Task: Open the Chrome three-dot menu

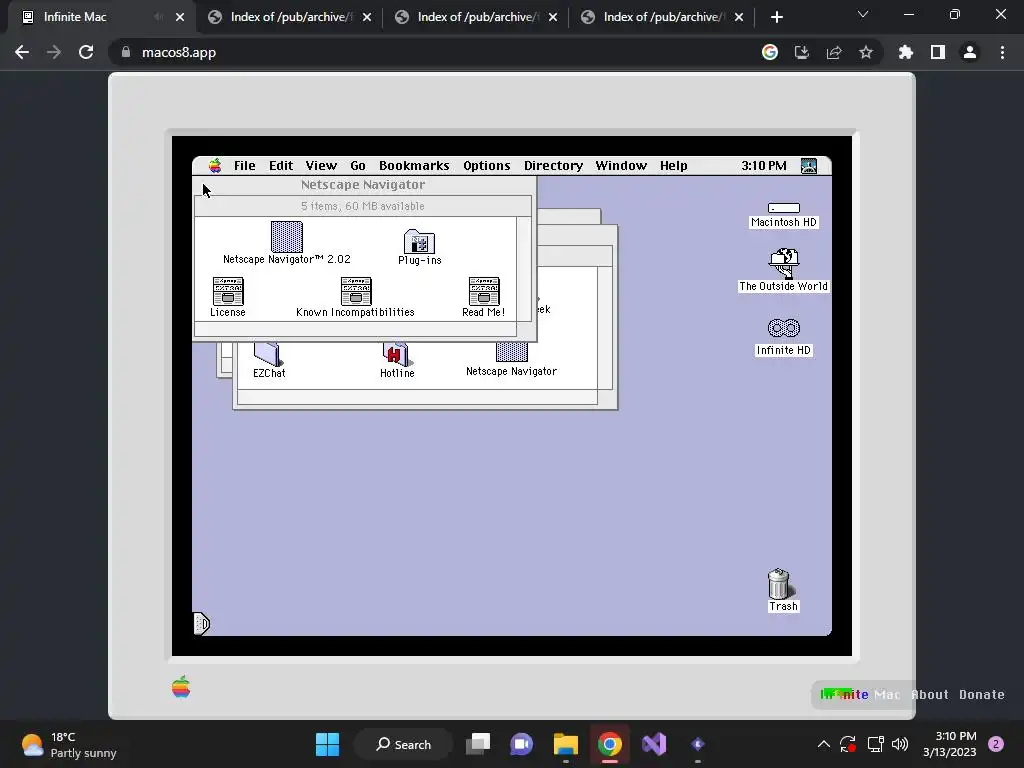Action: click(1002, 52)
